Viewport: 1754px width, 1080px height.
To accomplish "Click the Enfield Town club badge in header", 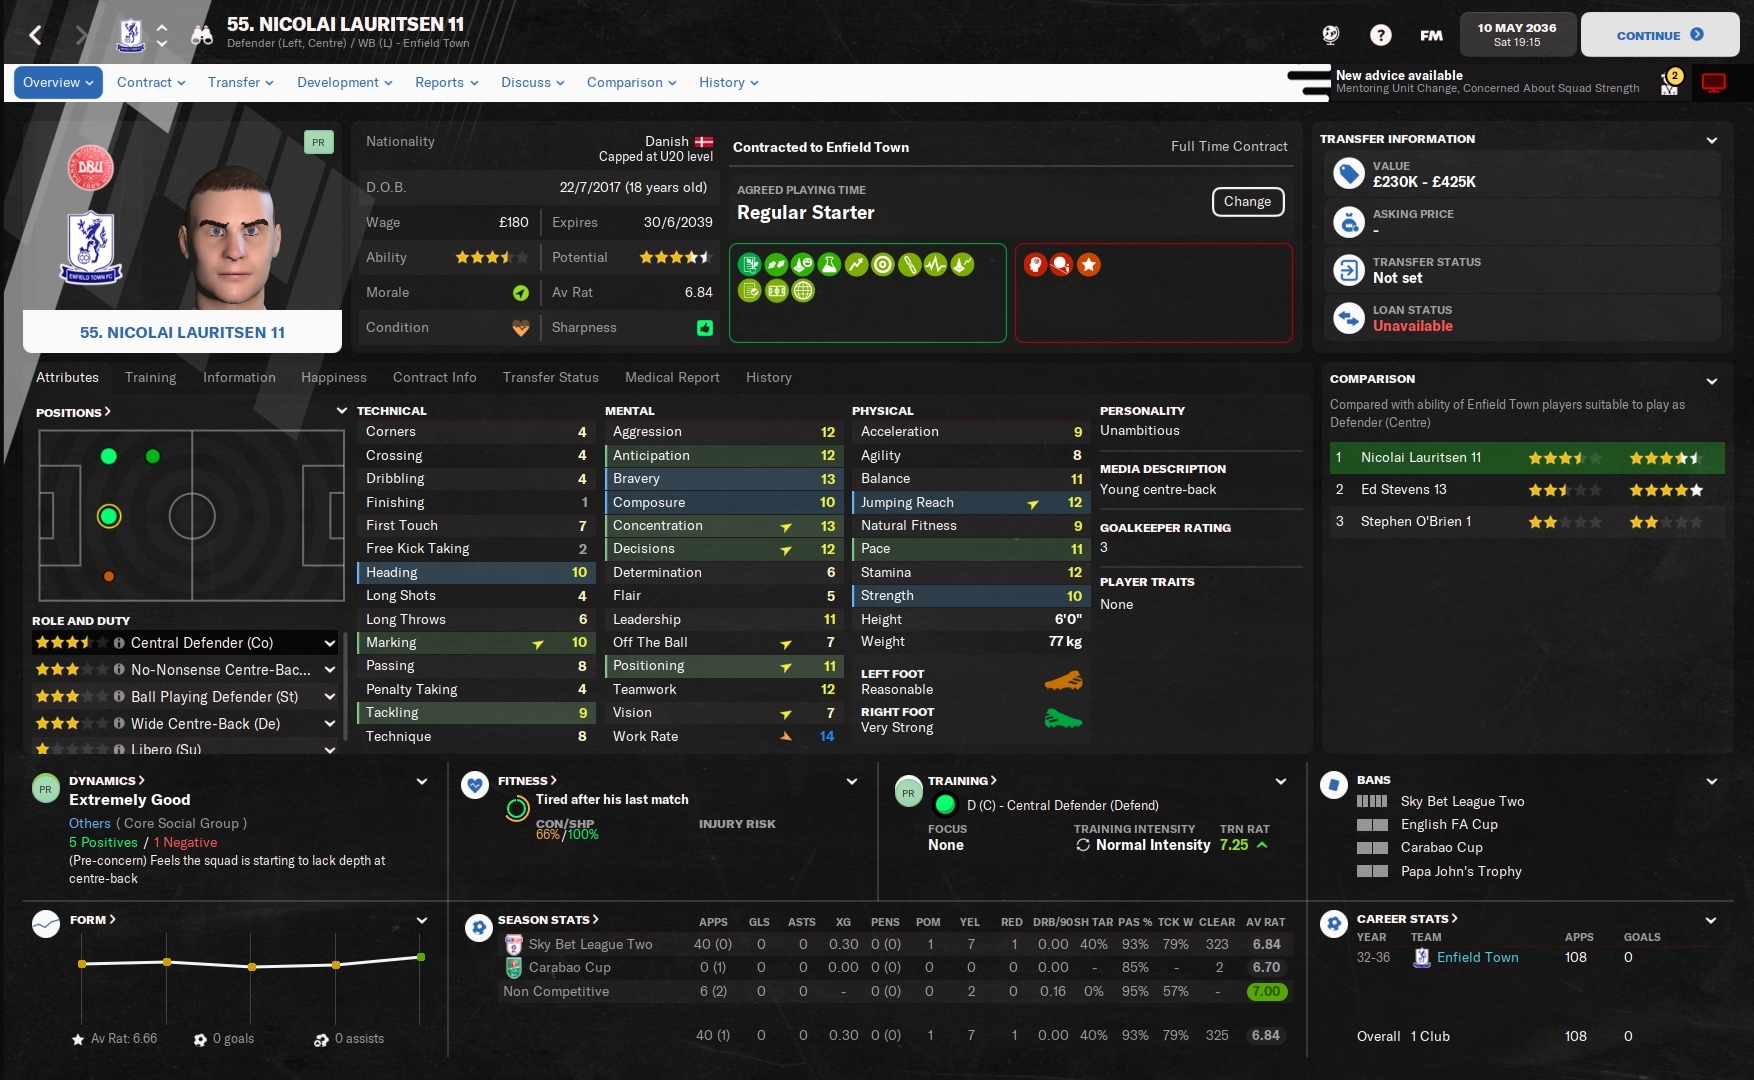I will tap(131, 35).
